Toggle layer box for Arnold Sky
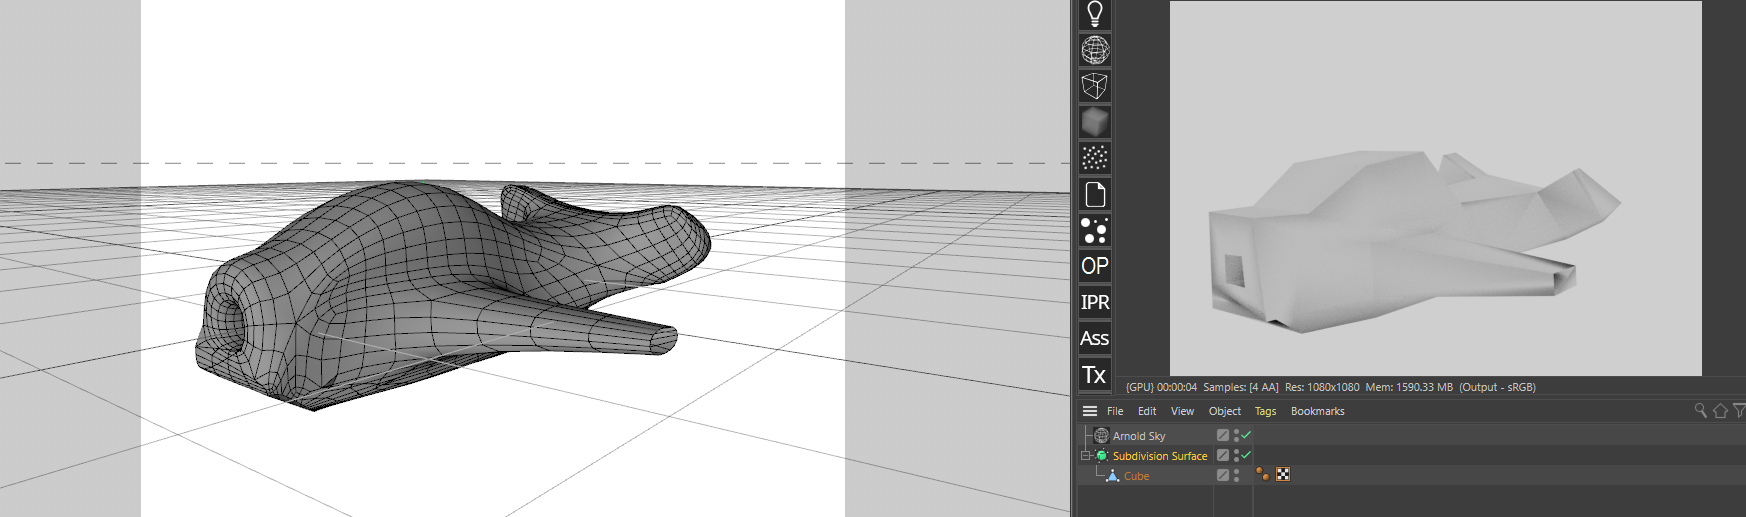 [x=1222, y=435]
